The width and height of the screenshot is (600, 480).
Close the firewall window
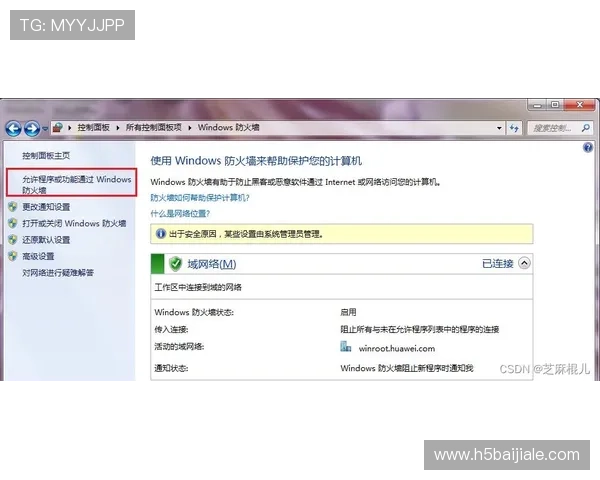(x=579, y=105)
